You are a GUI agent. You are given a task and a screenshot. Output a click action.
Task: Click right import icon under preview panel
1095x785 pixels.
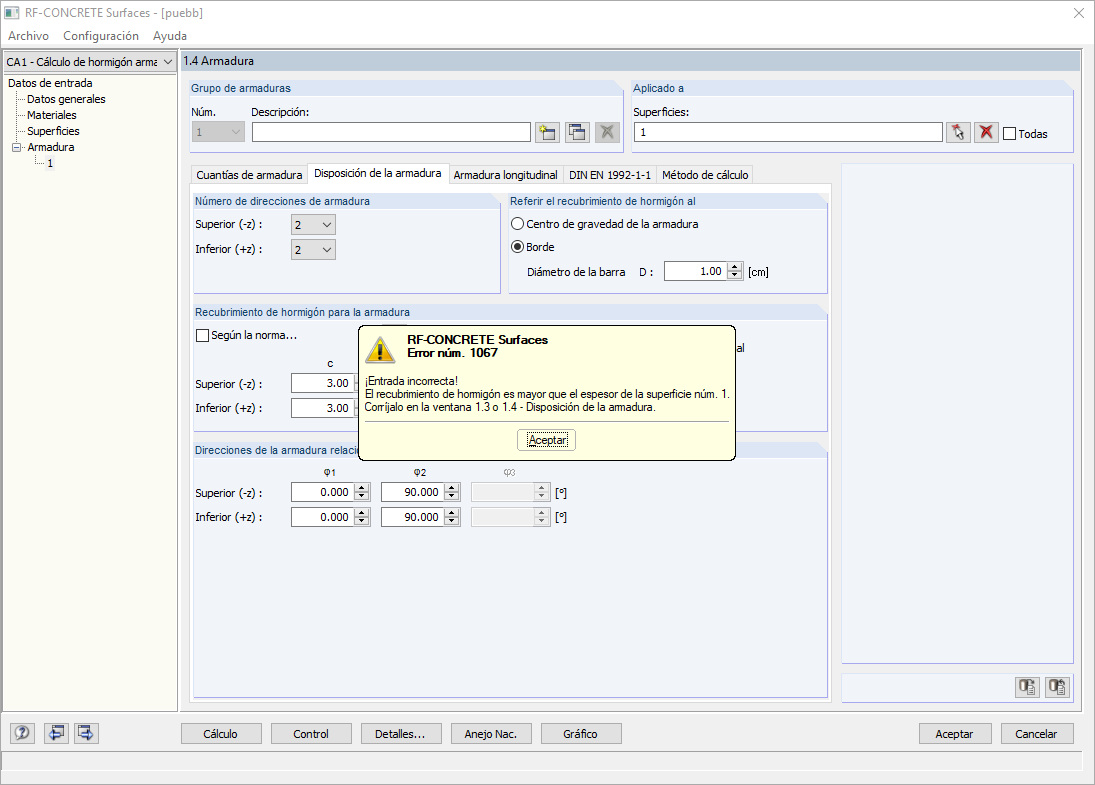[1057, 687]
